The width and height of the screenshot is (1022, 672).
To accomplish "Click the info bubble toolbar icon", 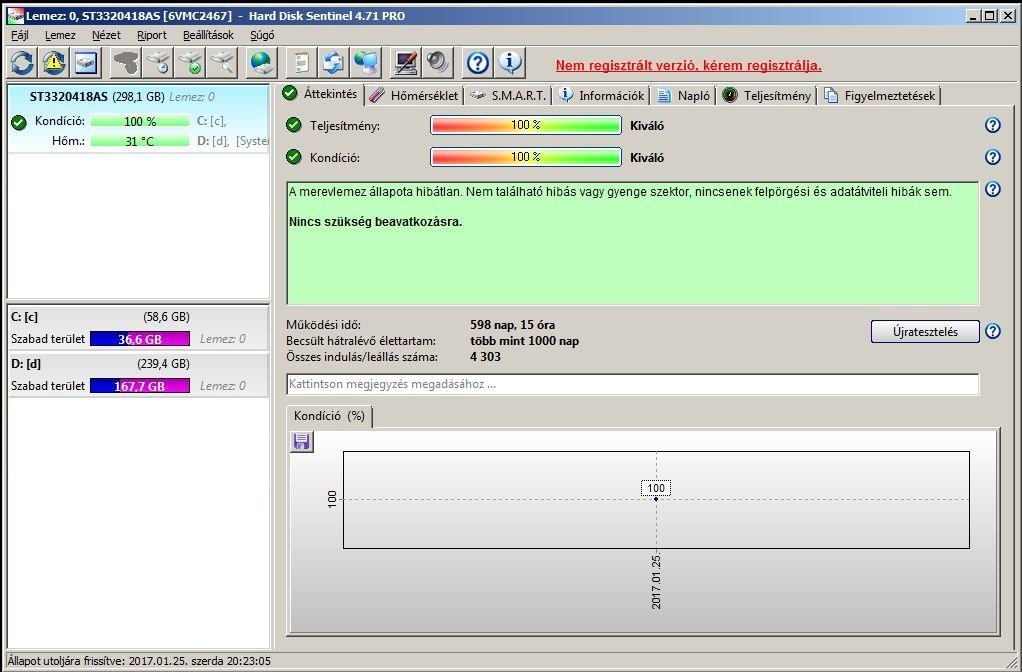I will click(x=510, y=63).
